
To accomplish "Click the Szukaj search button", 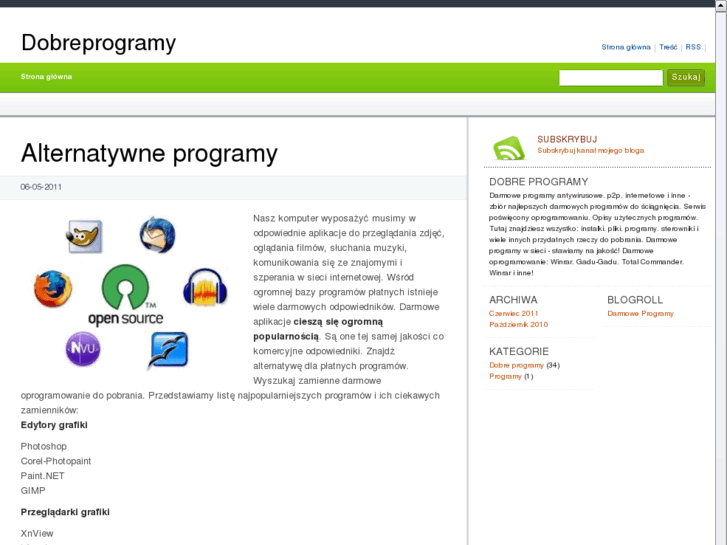I will click(x=686, y=77).
